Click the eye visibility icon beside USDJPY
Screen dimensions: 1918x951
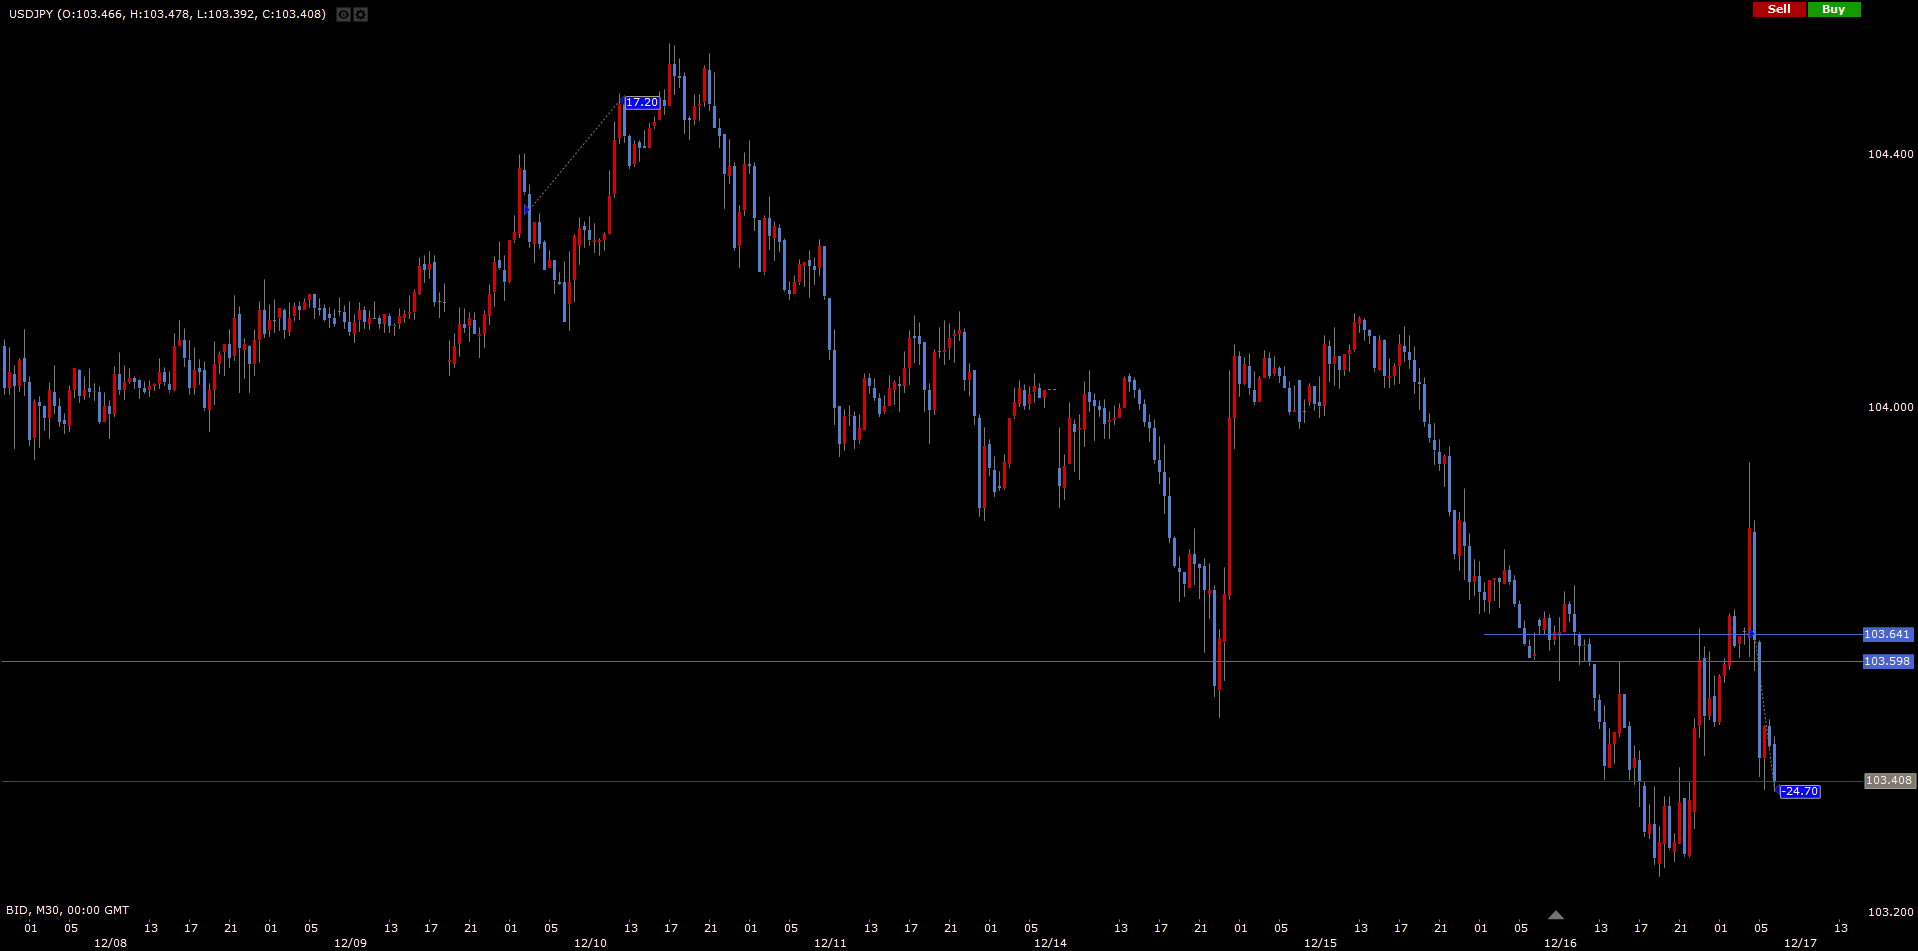tap(343, 15)
